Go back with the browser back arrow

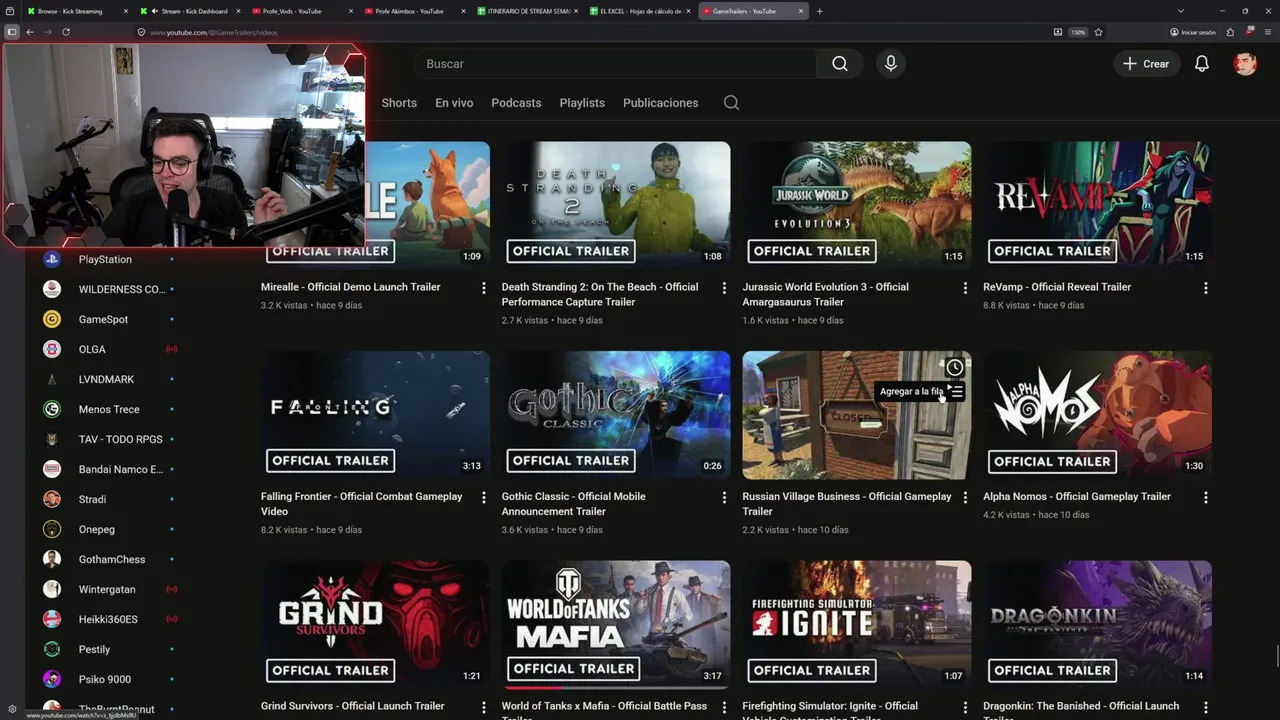click(x=30, y=32)
